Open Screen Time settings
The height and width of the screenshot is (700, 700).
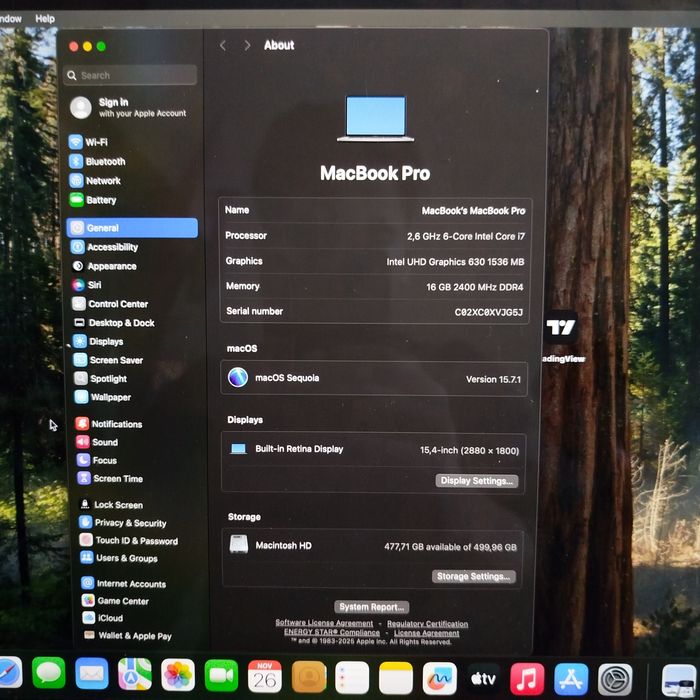click(110, 479)
